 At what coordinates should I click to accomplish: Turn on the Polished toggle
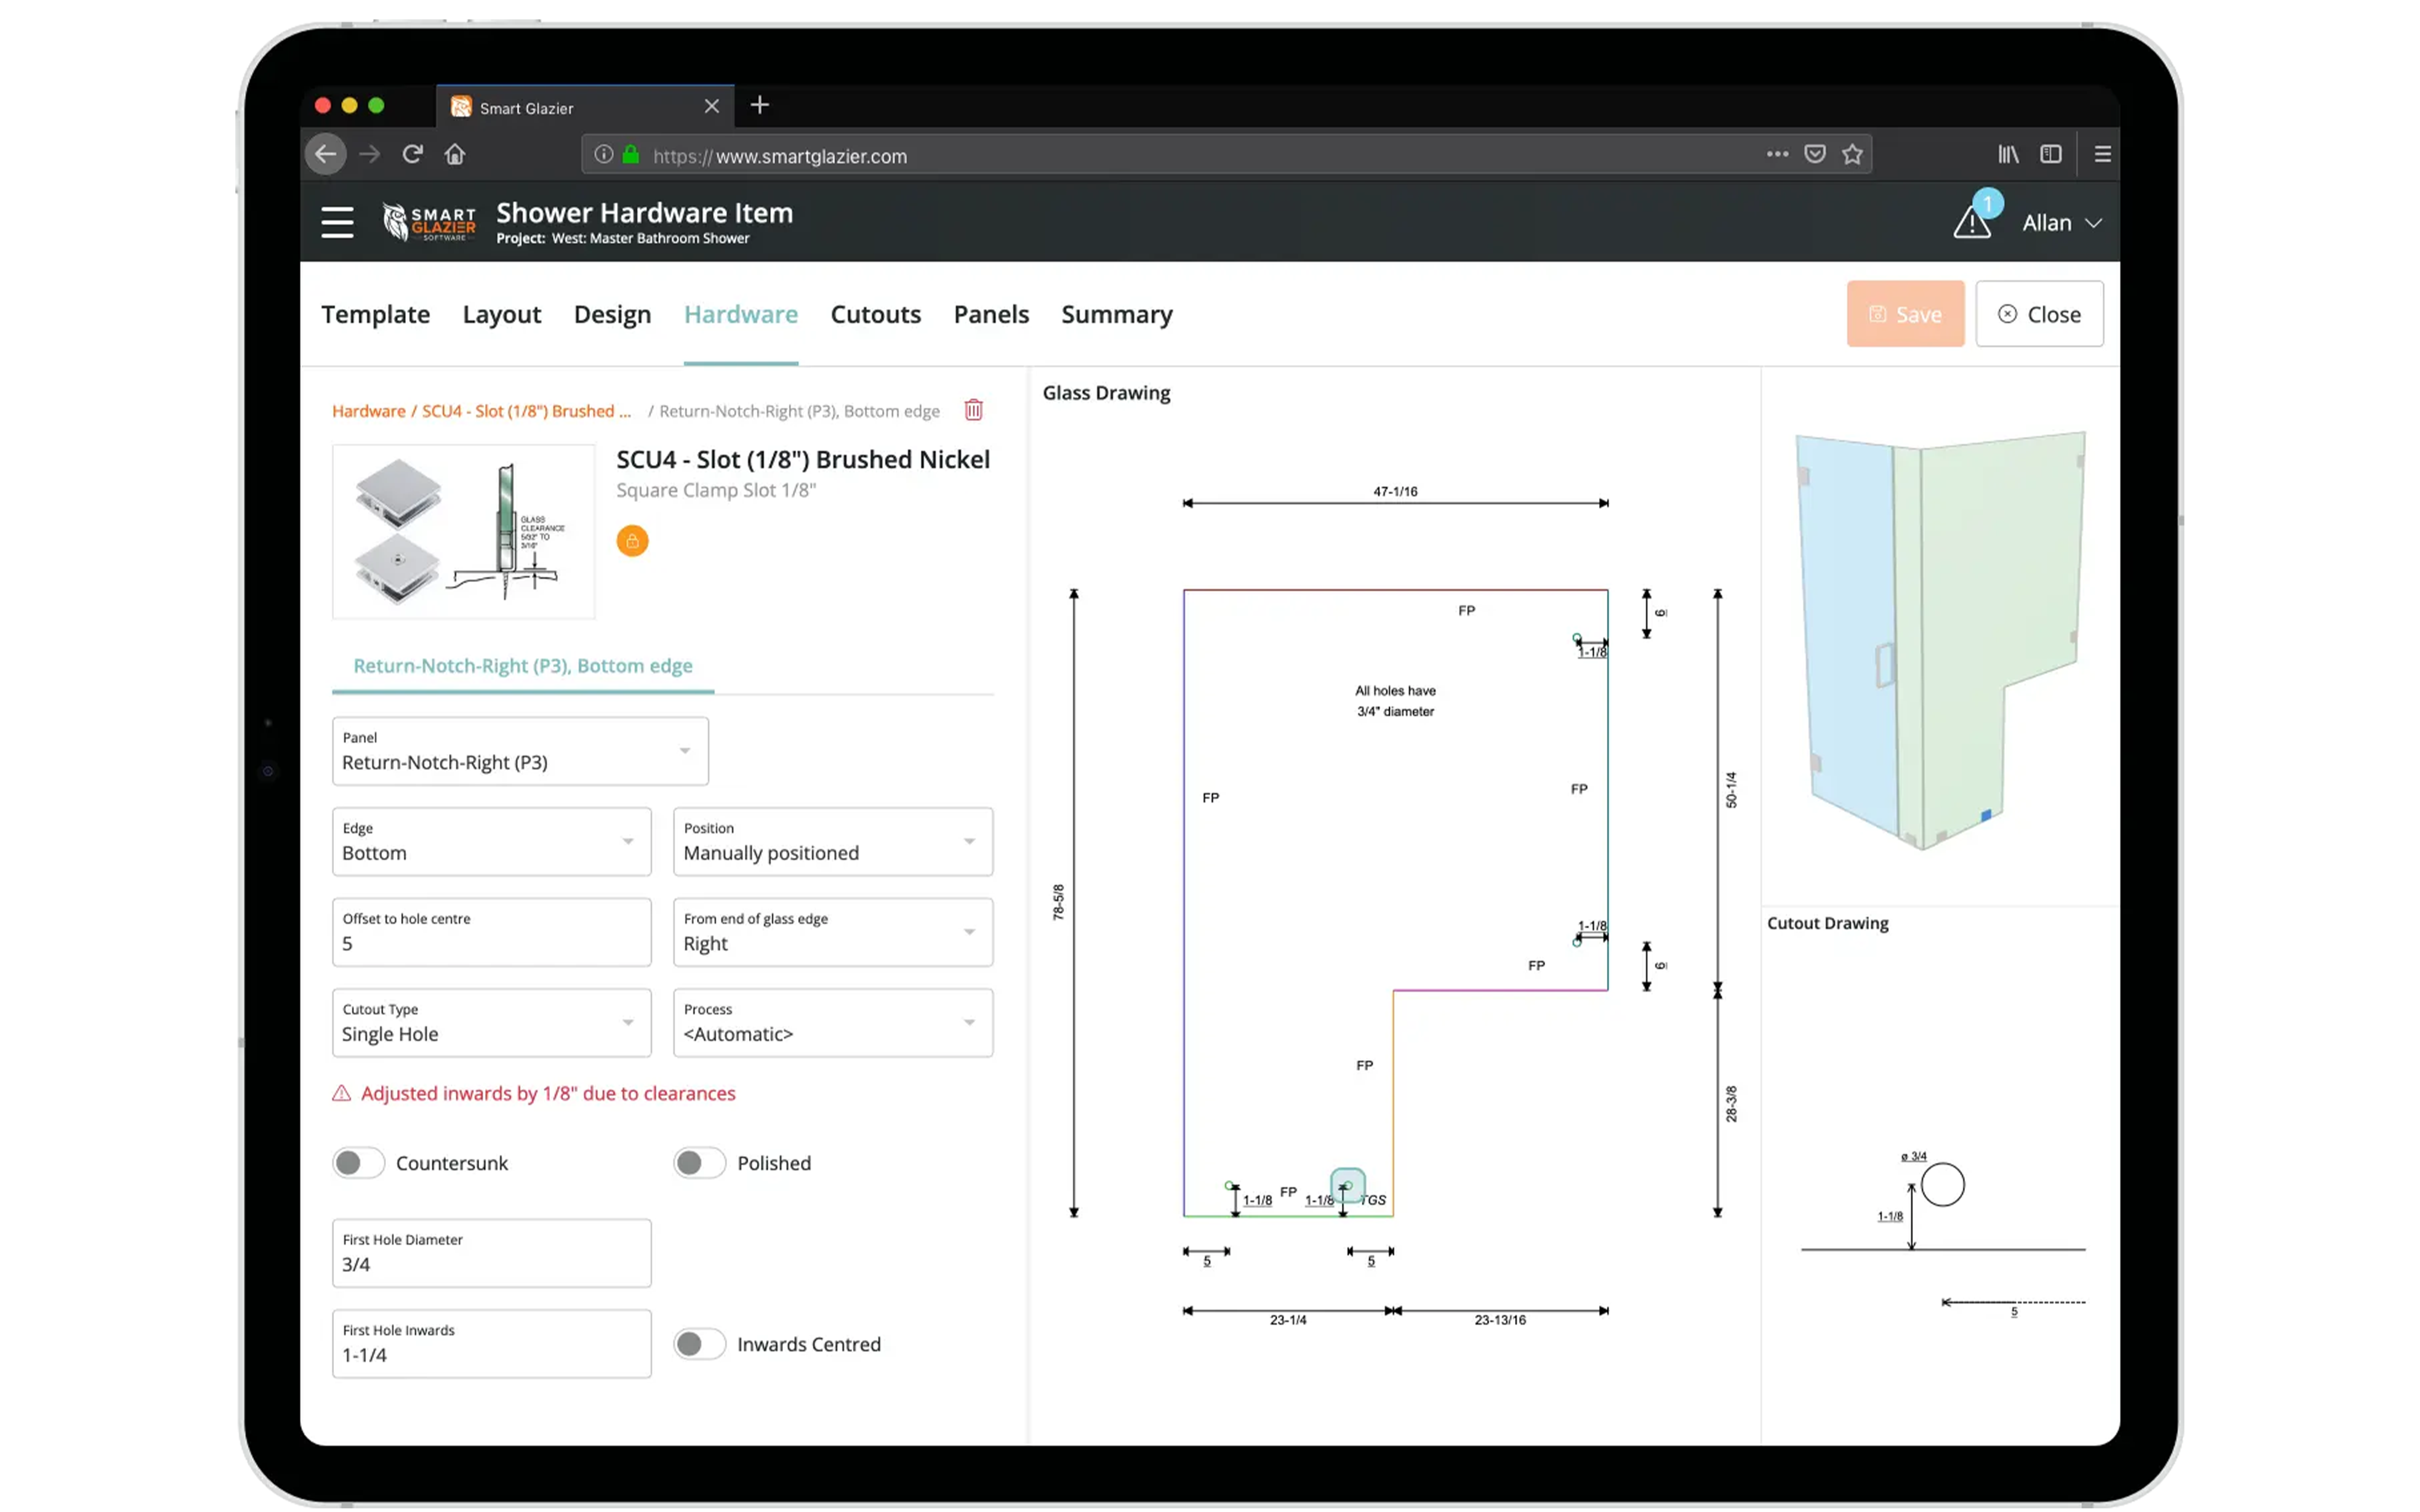coord(699,1163)
